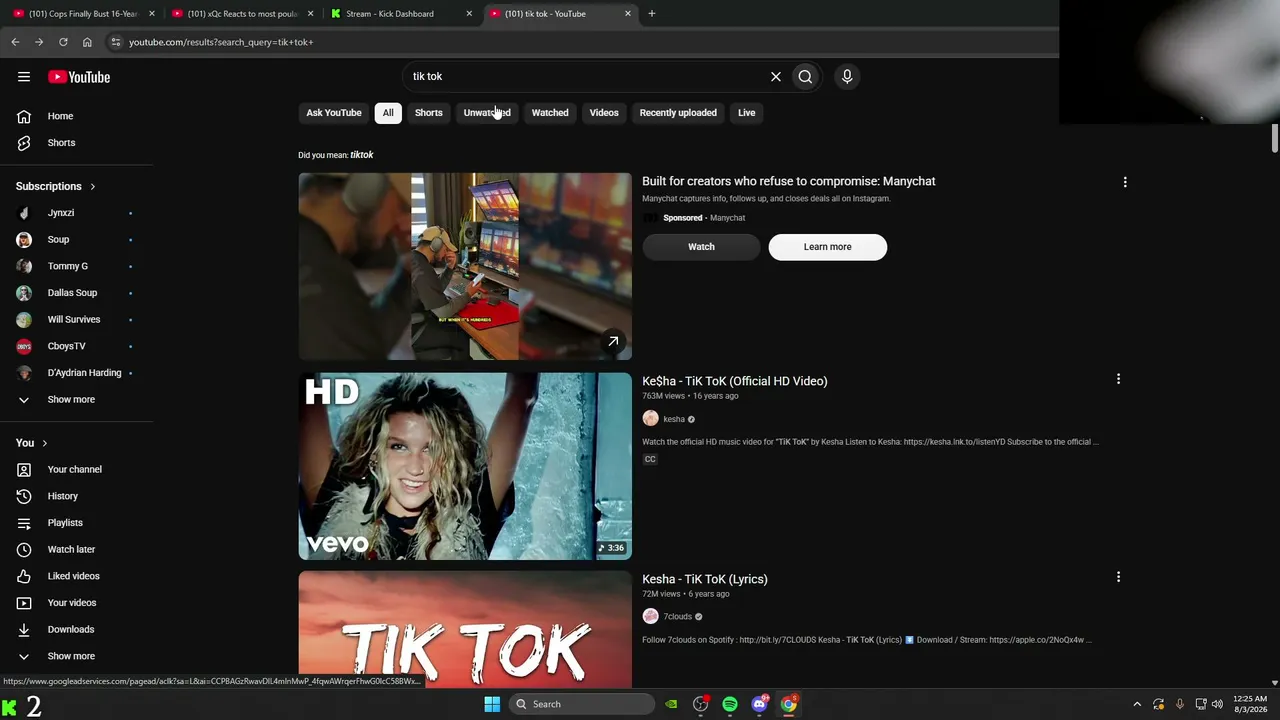1280x720 pixels.
Task: Open more options for Ke$ha Official HD Video
Action: point(1118,379)
